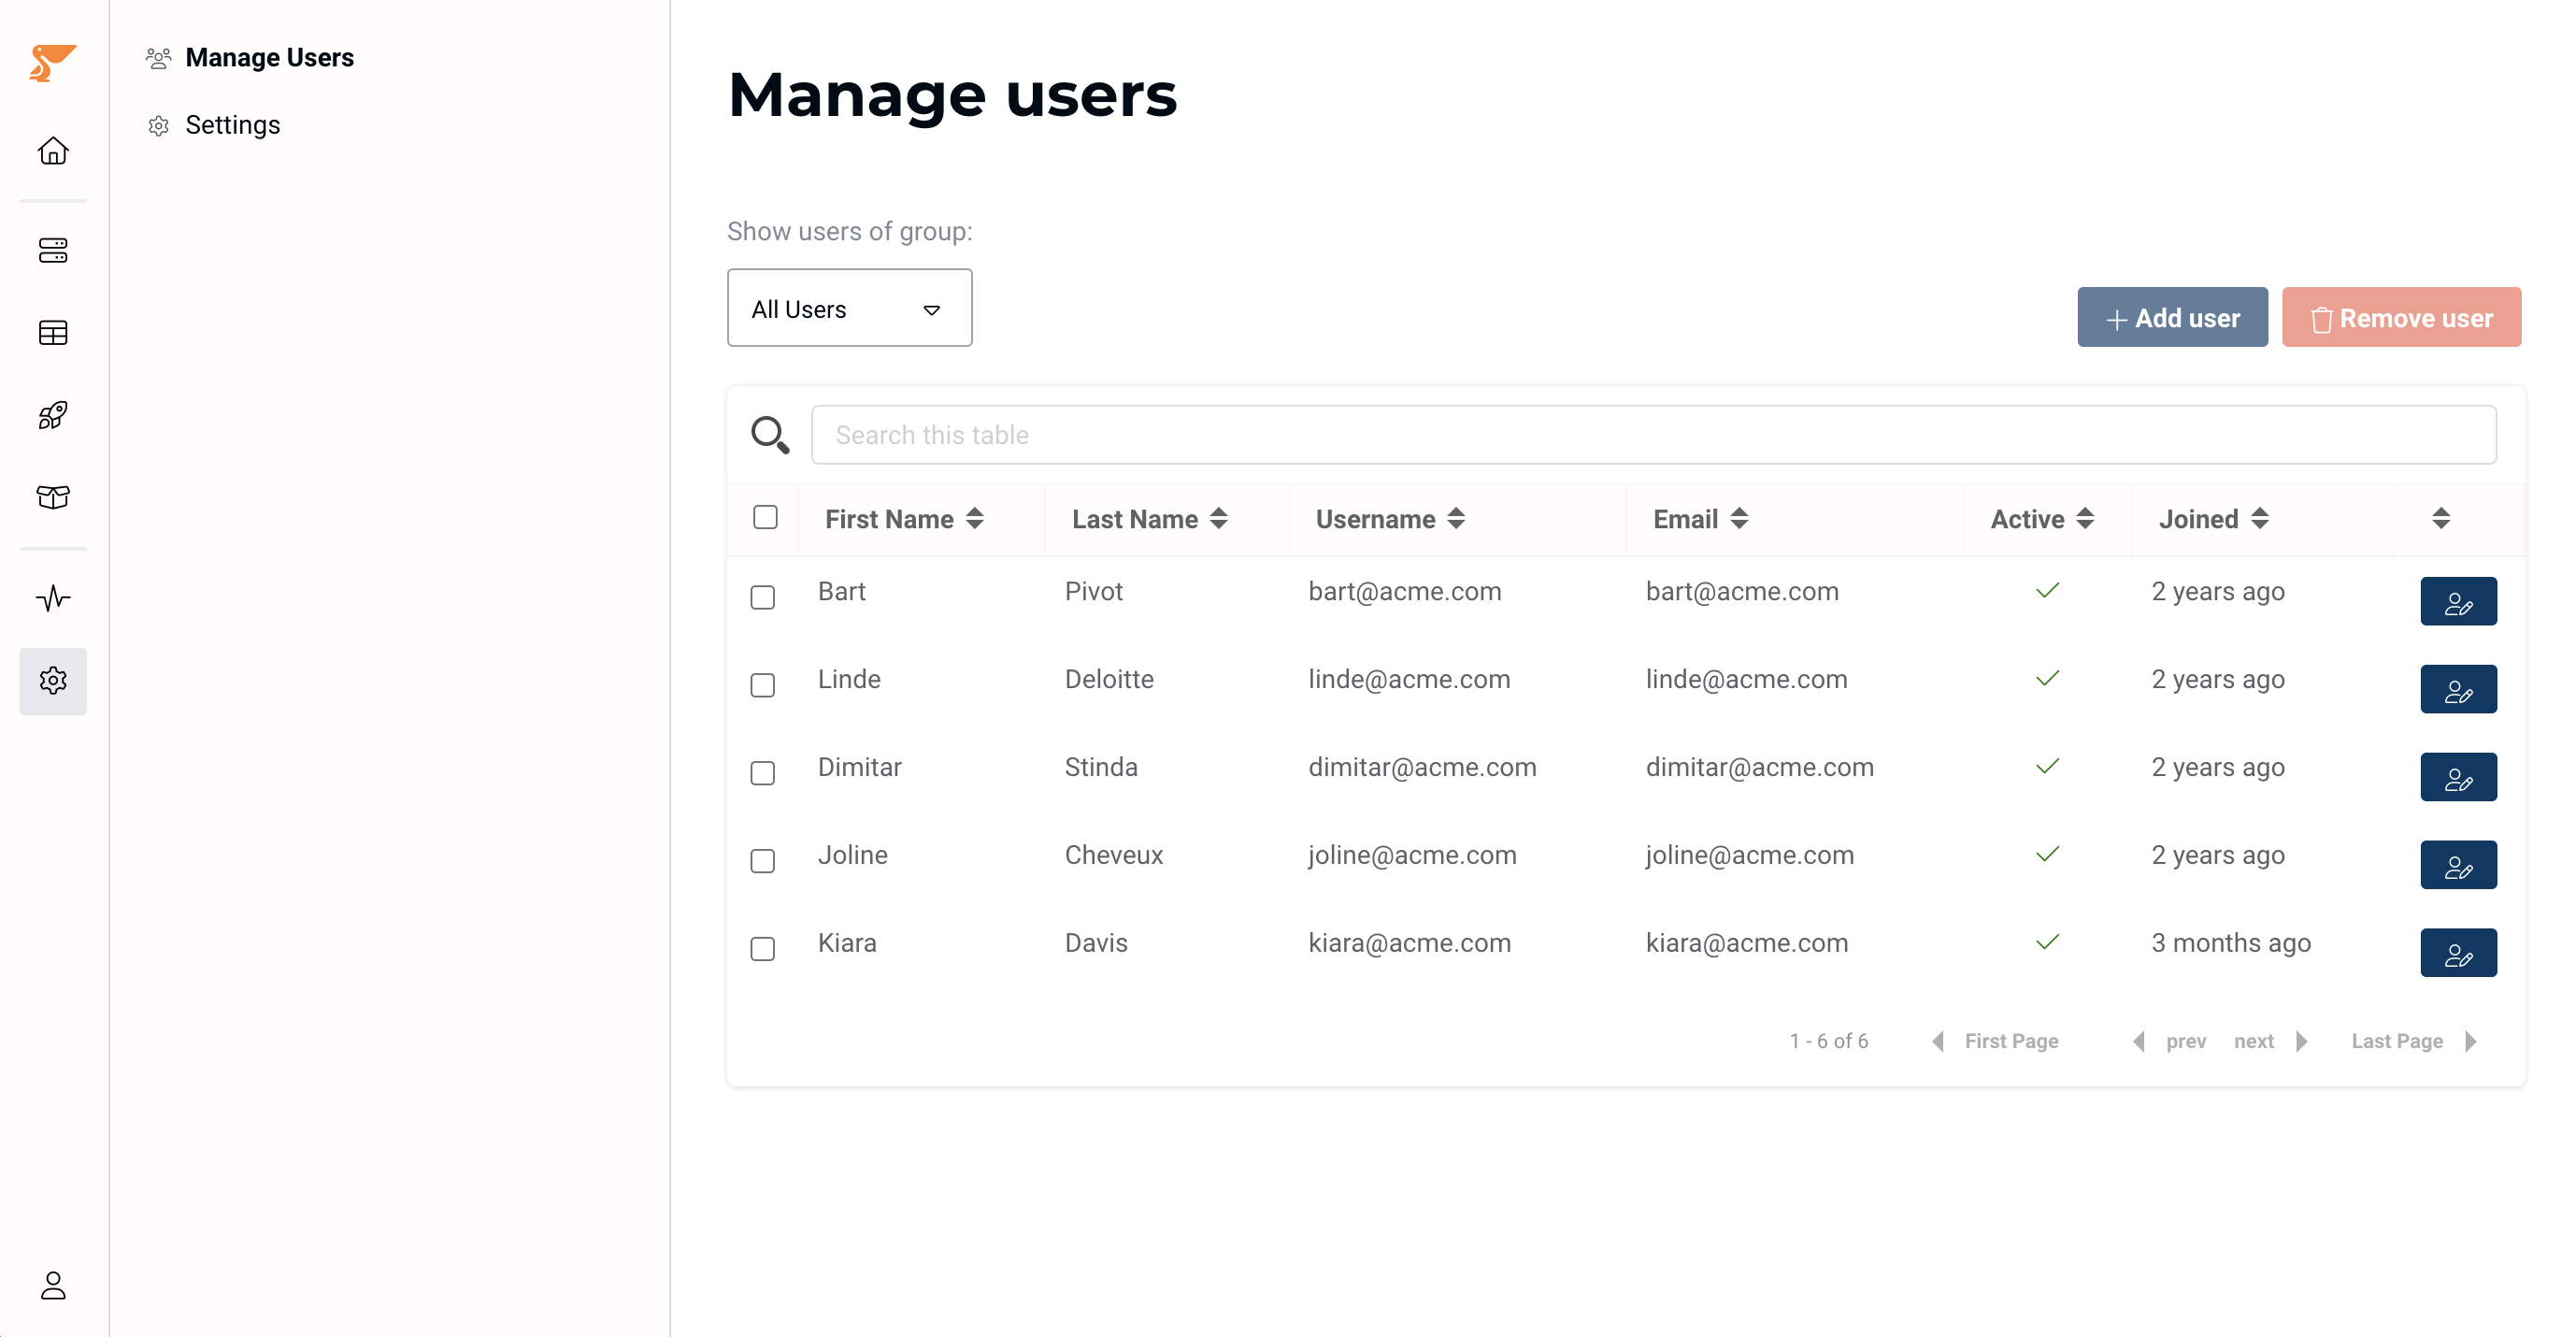2576x1337 pixels.
Task: Click Last Page right arrow icon
Action: click(2471, 1041)
